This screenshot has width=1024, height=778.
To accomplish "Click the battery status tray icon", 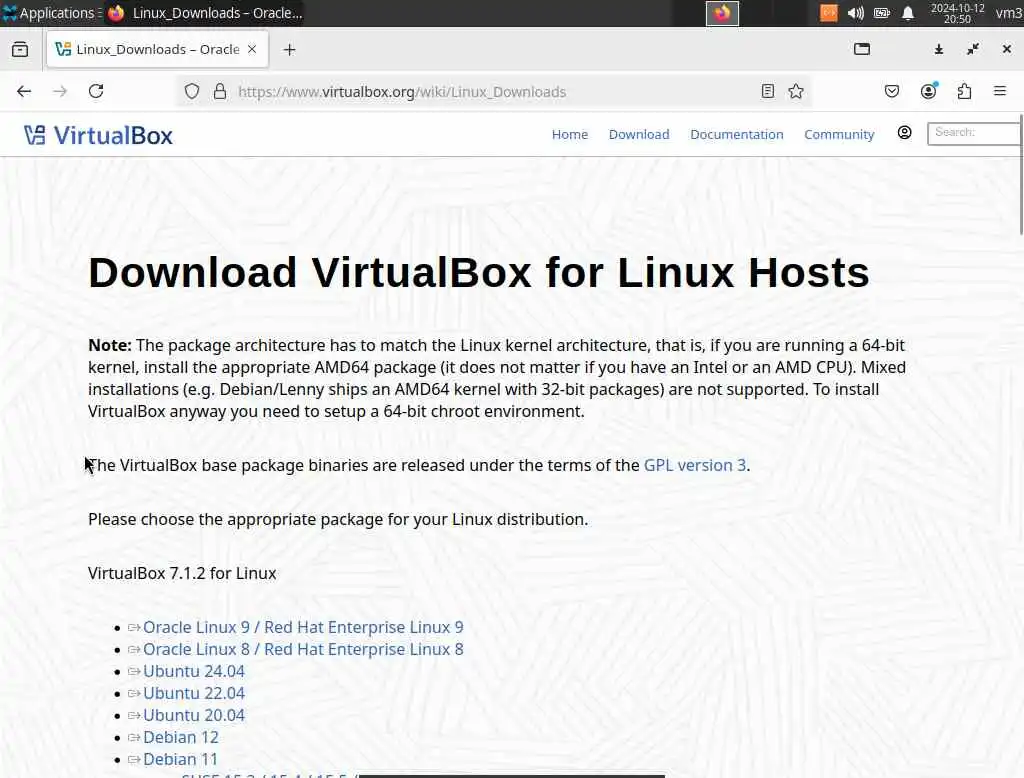I will (x=882, y=13).
